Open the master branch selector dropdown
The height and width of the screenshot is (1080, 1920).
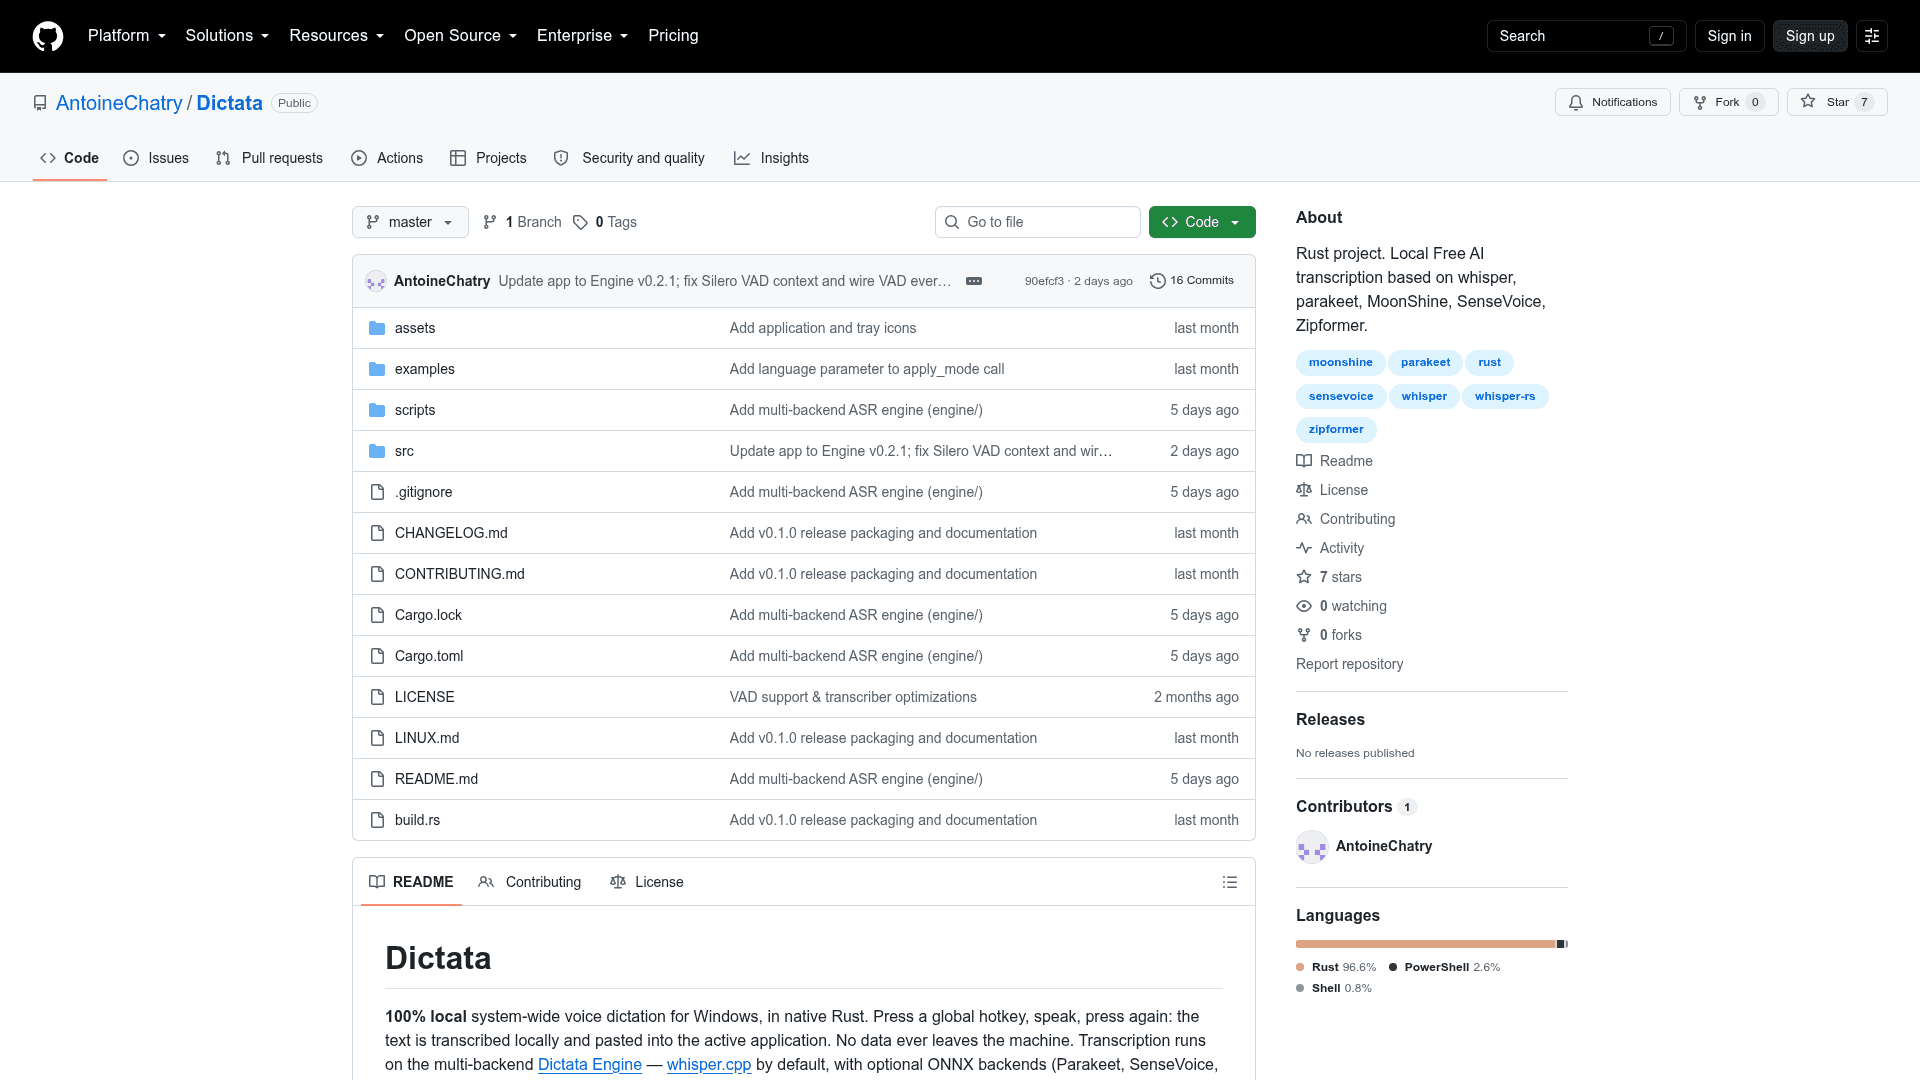click(410, 222)
